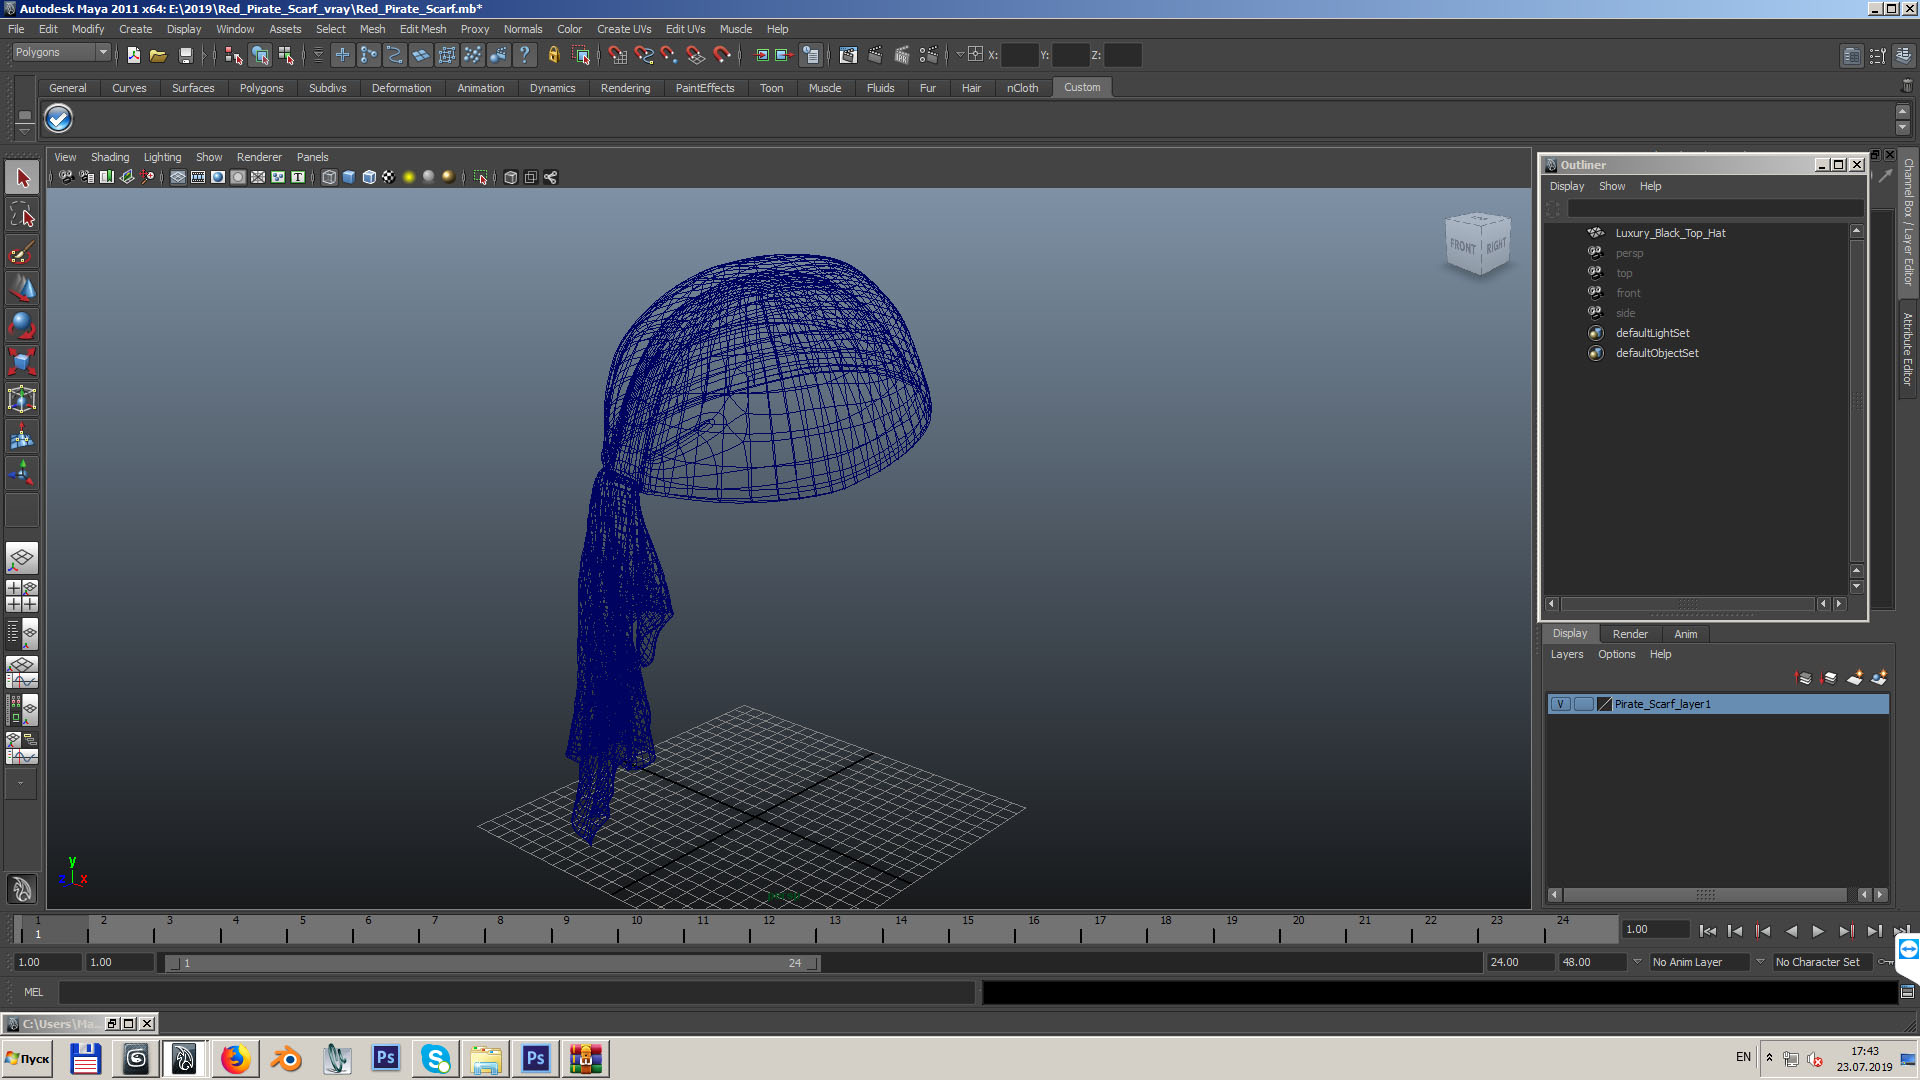Image resolution: width=1920 pixels, height=1080 pixels.
Task: Select Luxury_Black_Top_Hat in the Outliner
Action: [x=1670, y=233]
